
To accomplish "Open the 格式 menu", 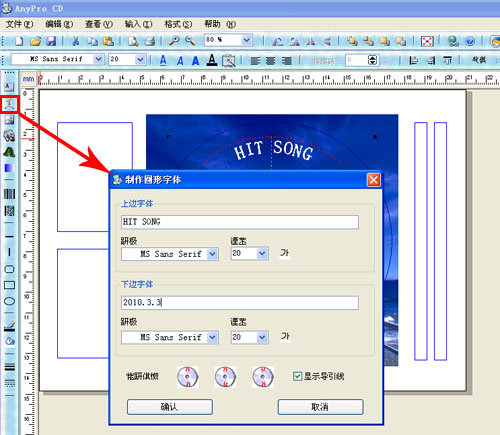I will (x=178, y=24).
